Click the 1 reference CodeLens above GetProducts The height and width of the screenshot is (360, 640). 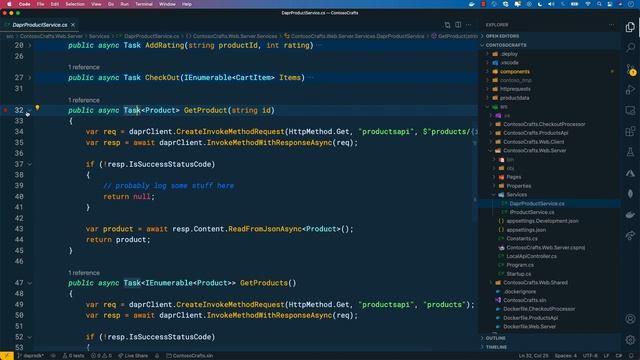[x=84, y=273]
